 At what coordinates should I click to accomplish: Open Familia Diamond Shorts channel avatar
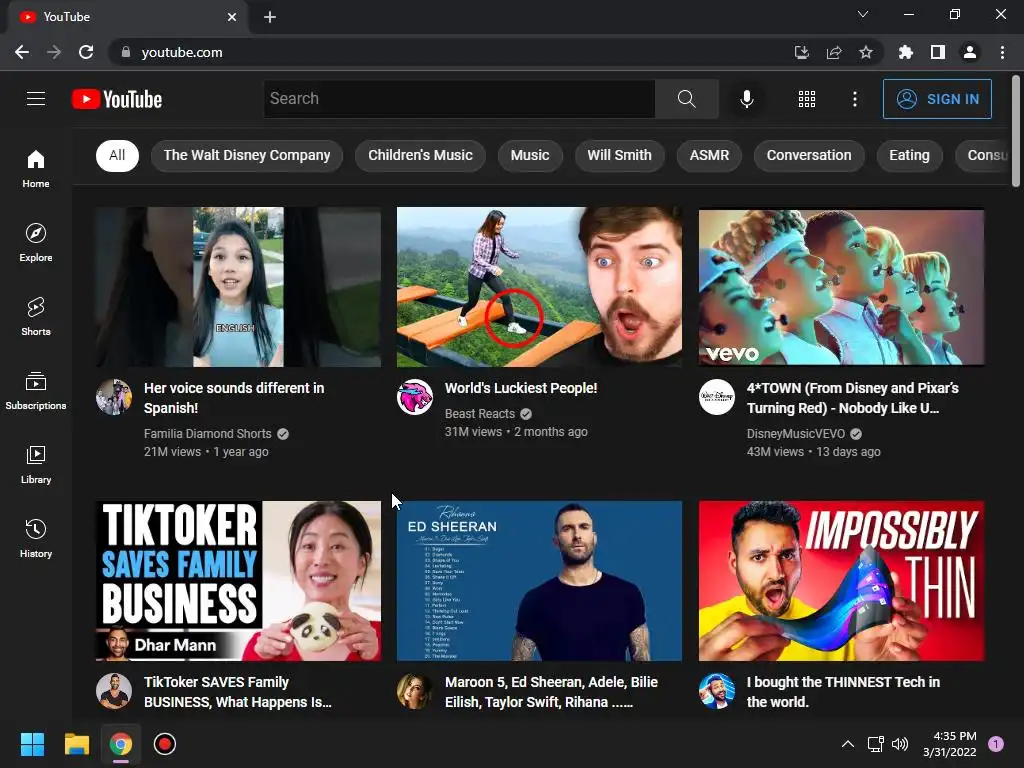[x=114, y=396]
